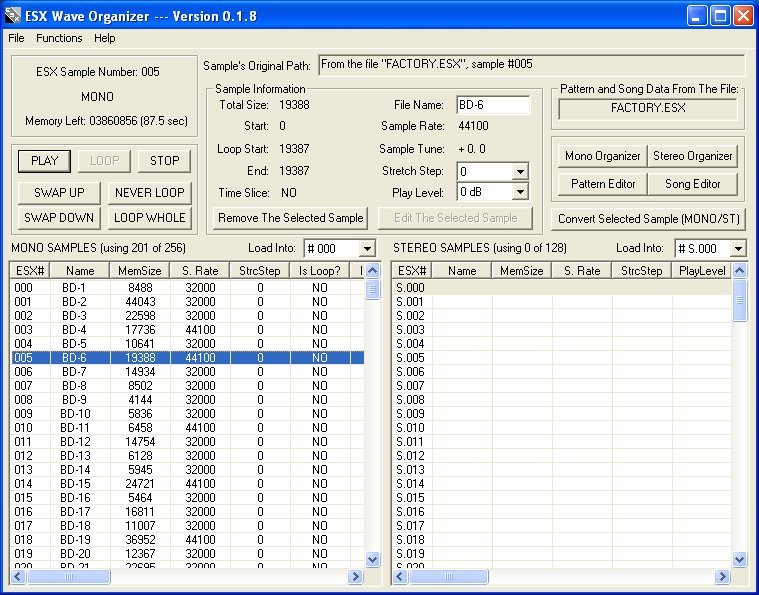Click the FACTORY.ESX file button
759x595 pixels.
[648, 108]
